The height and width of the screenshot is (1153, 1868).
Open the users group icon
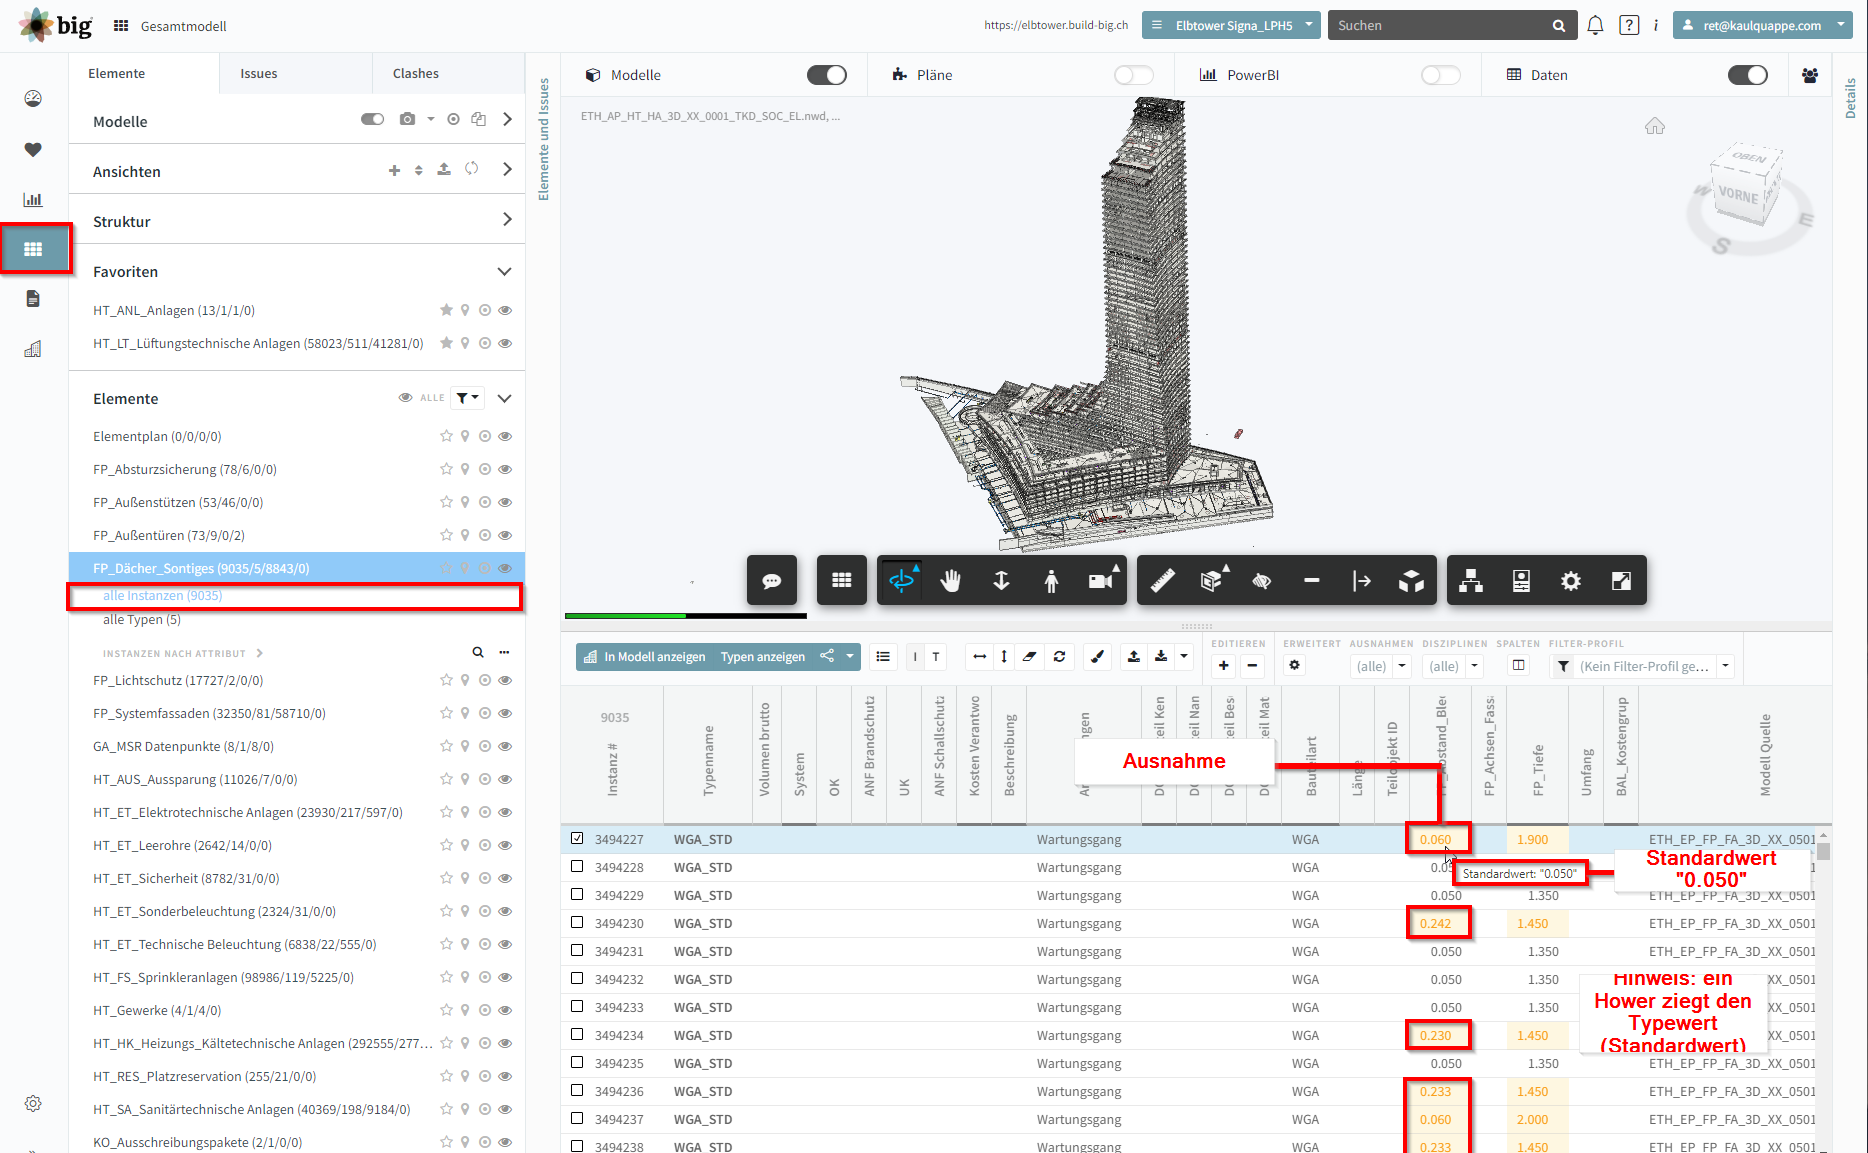click(x=1810, y=75)
